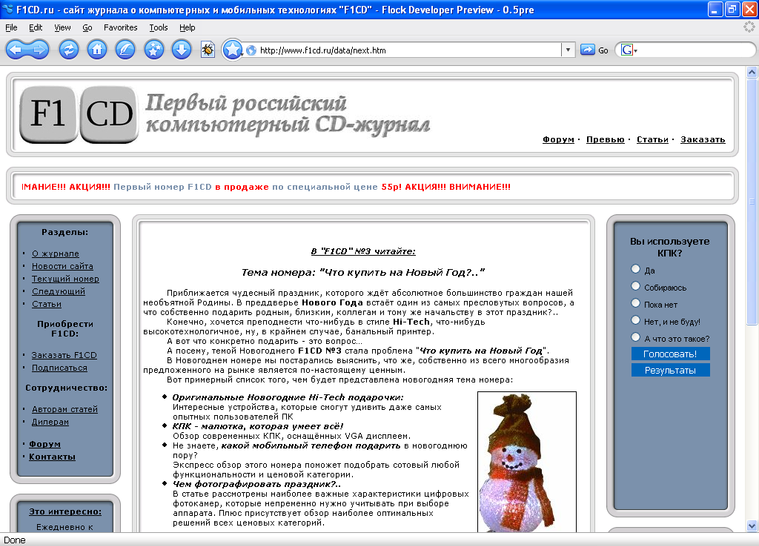Open the blog editor quill icon
The width and height of the screenshot is (759, 546).
pos(125,49)
